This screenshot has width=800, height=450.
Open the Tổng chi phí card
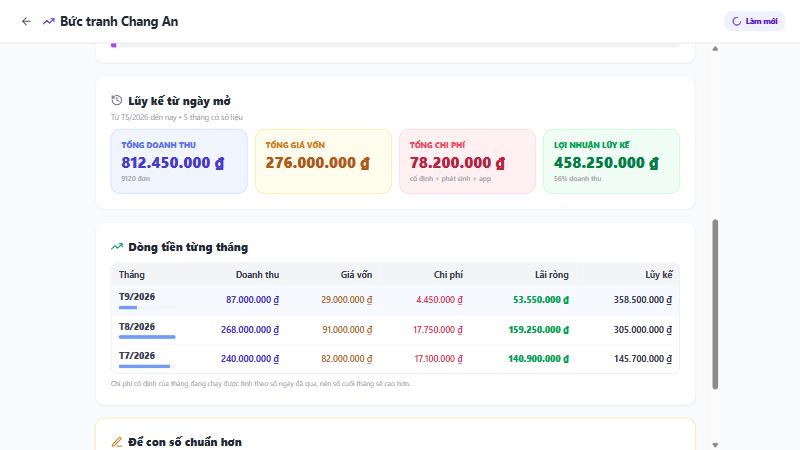pyautogui.click(x=467, y=161)
